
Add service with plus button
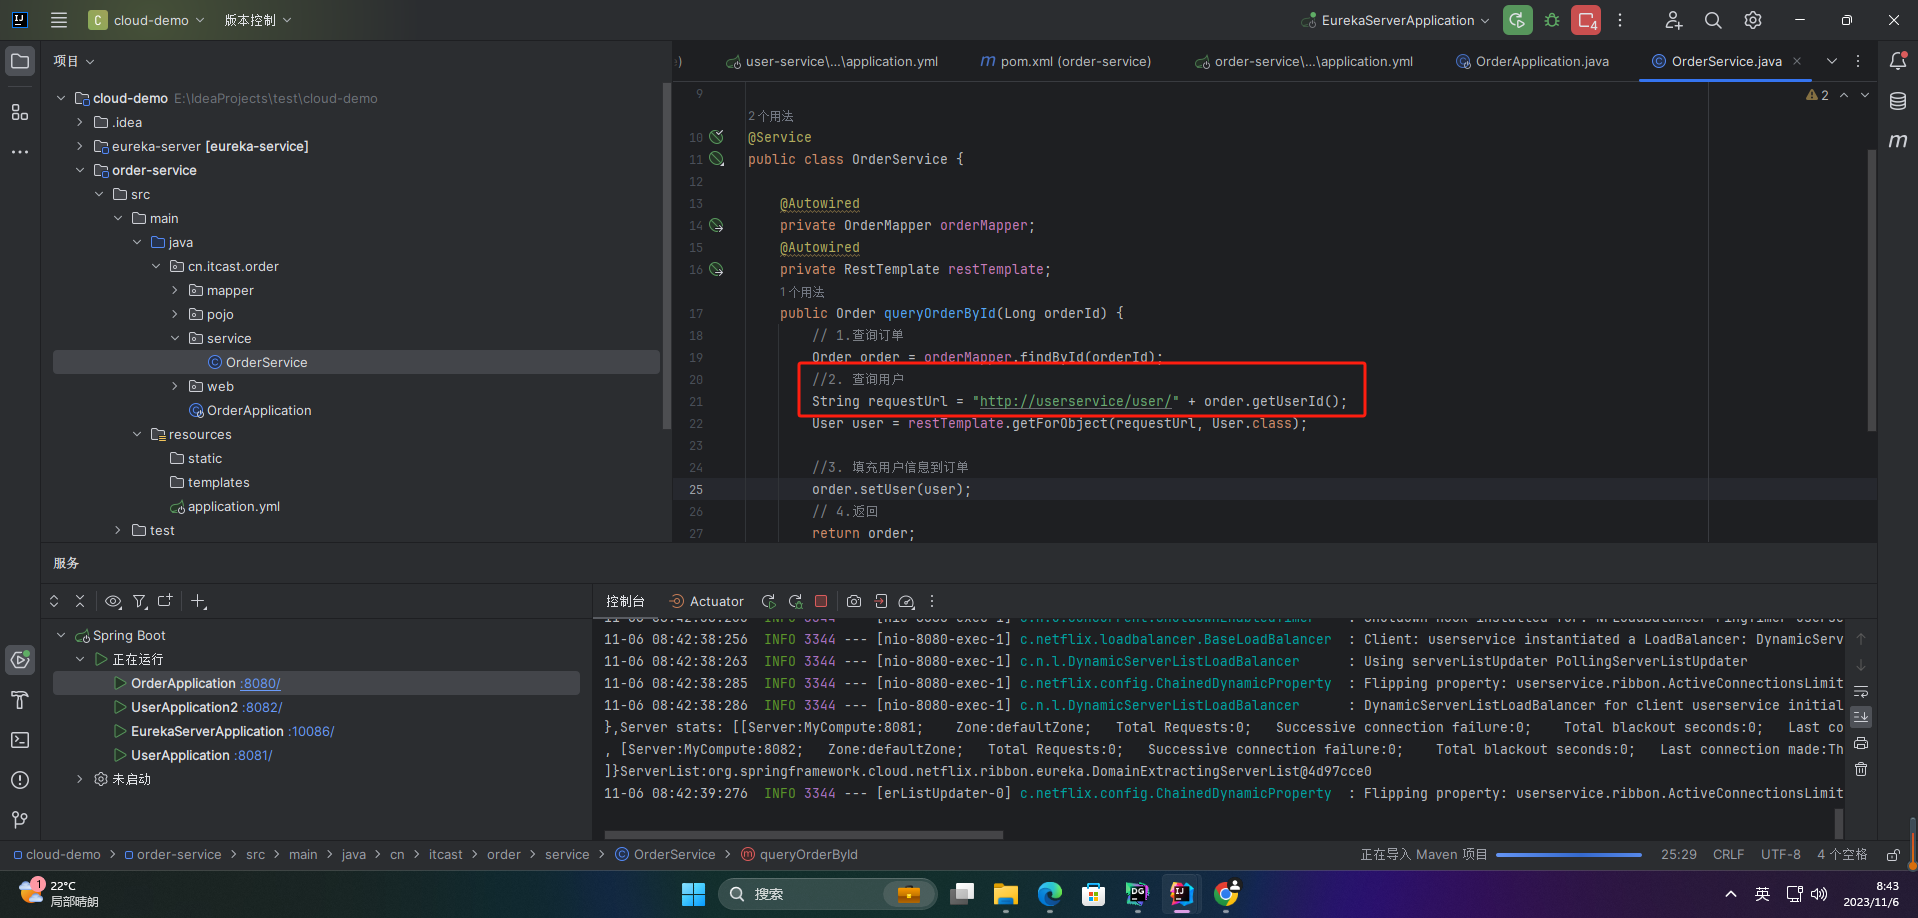coord(199,601)
